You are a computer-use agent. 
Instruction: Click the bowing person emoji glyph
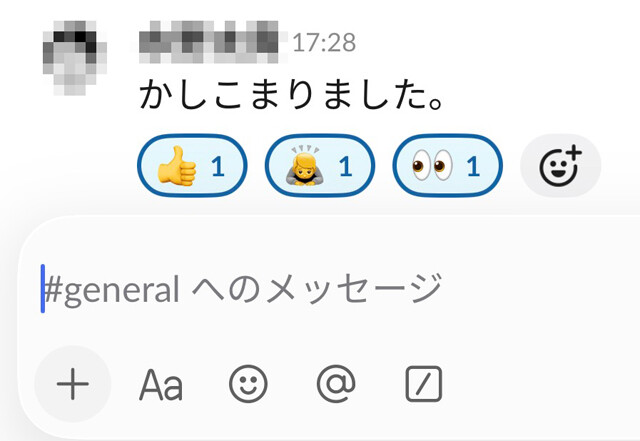click(x=303, y=166)
